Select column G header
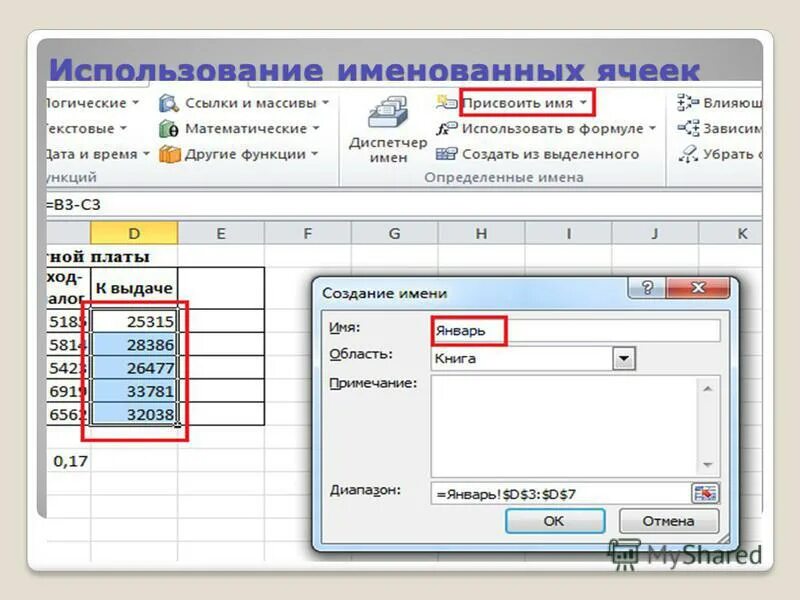The image size is (800, 600). (x=394, y=233)
